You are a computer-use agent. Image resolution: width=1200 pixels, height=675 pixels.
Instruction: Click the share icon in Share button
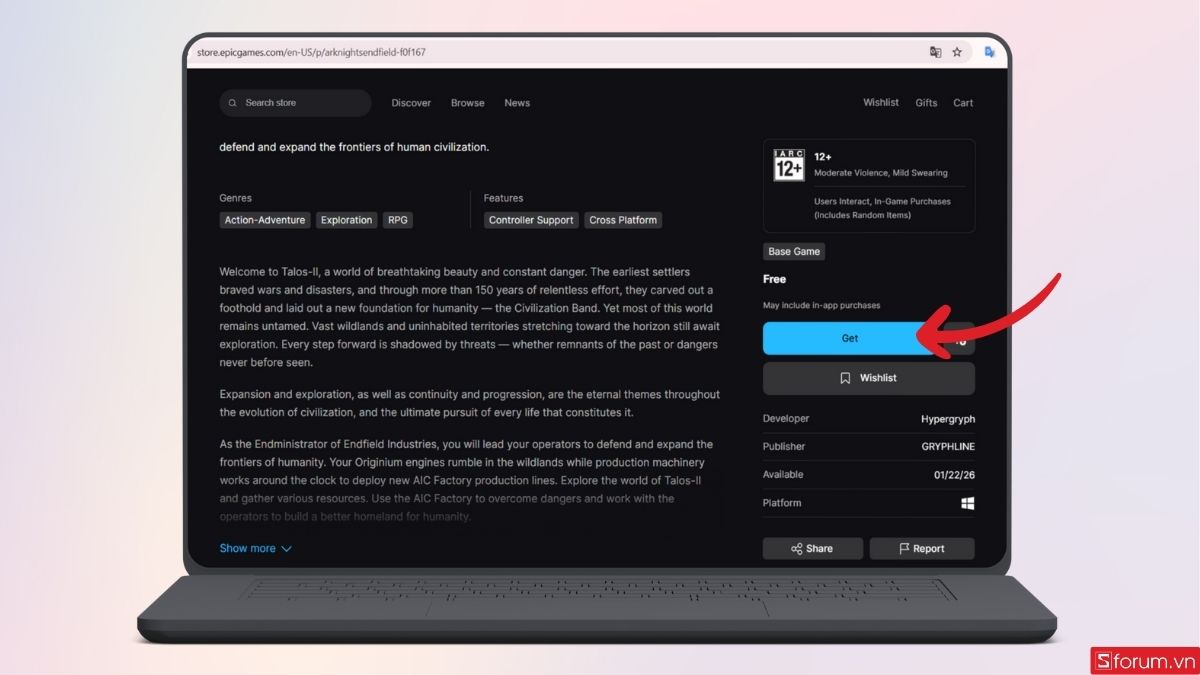point(796,549)
